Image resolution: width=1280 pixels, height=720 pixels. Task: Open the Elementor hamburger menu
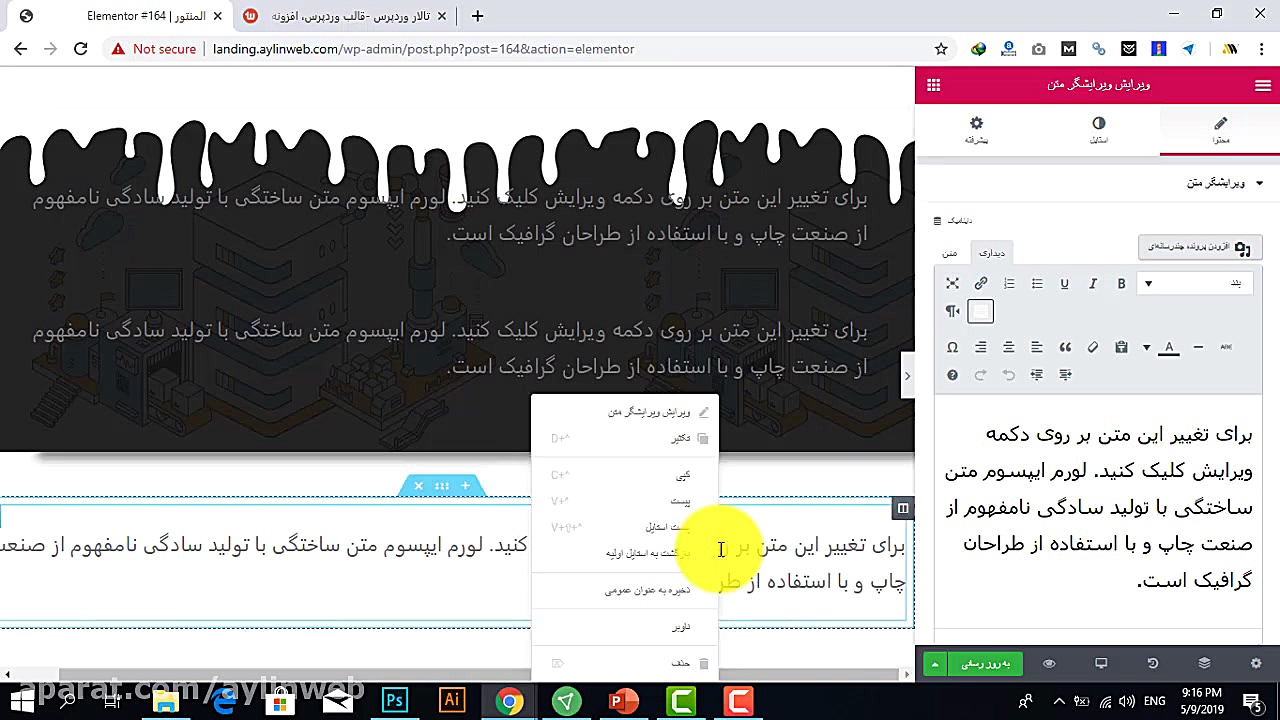tap(1263, 85)
